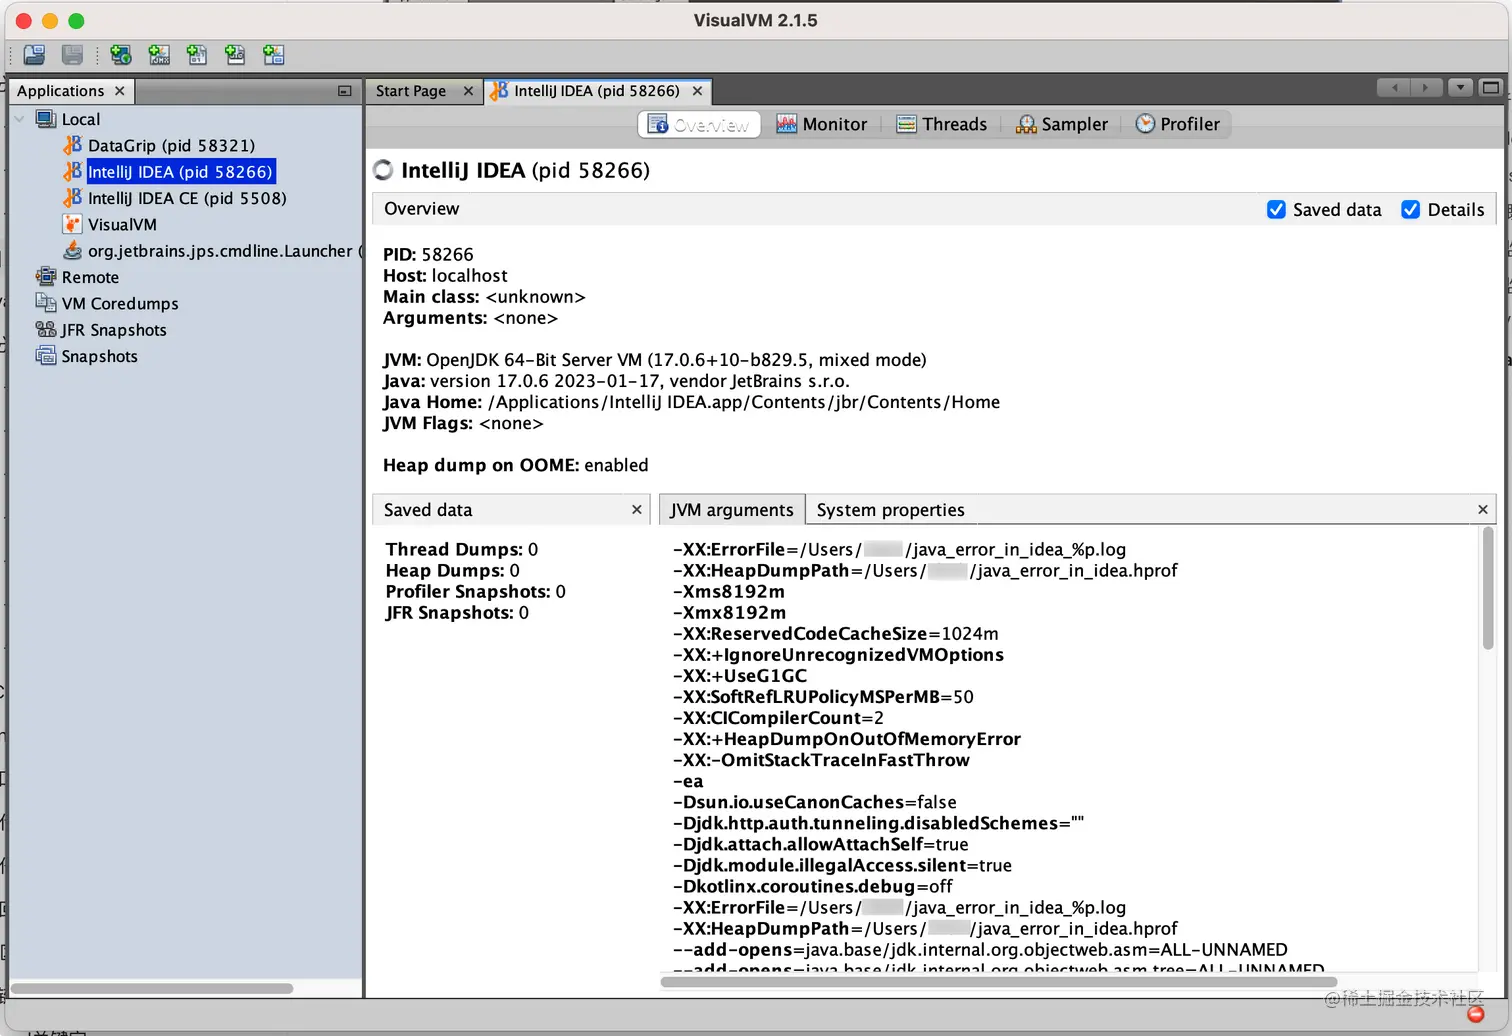Close the Saved data section
Screen dimensions: 1512x1036
coord(637,510)
